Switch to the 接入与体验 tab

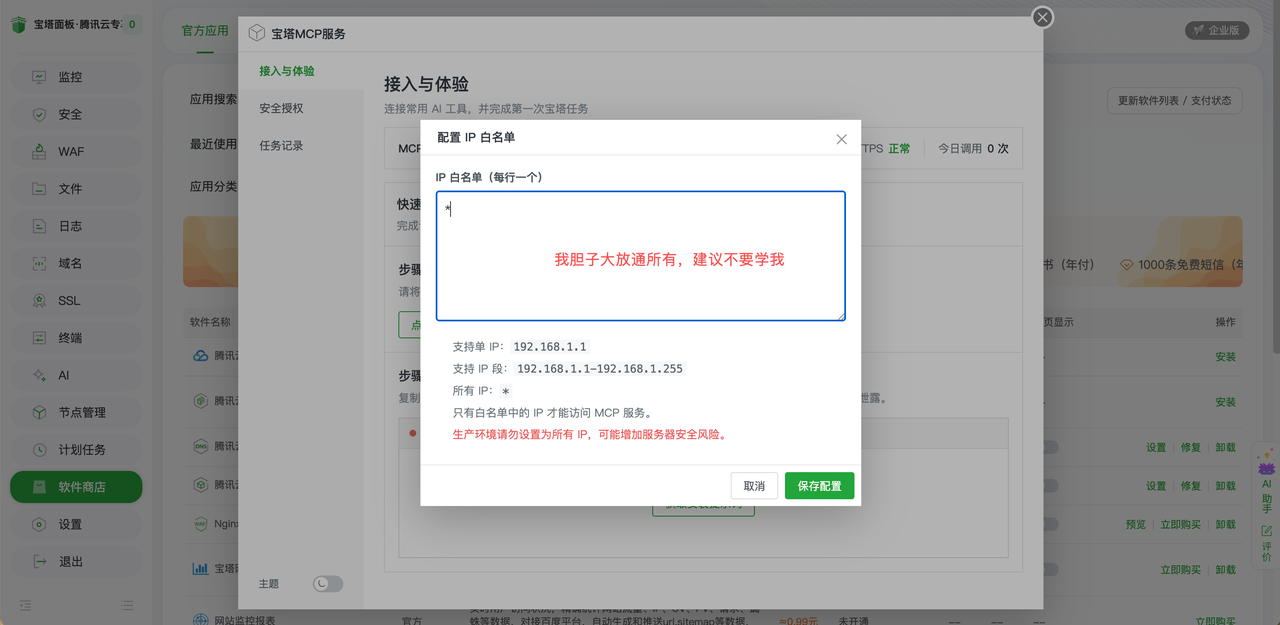pos(287,71)
